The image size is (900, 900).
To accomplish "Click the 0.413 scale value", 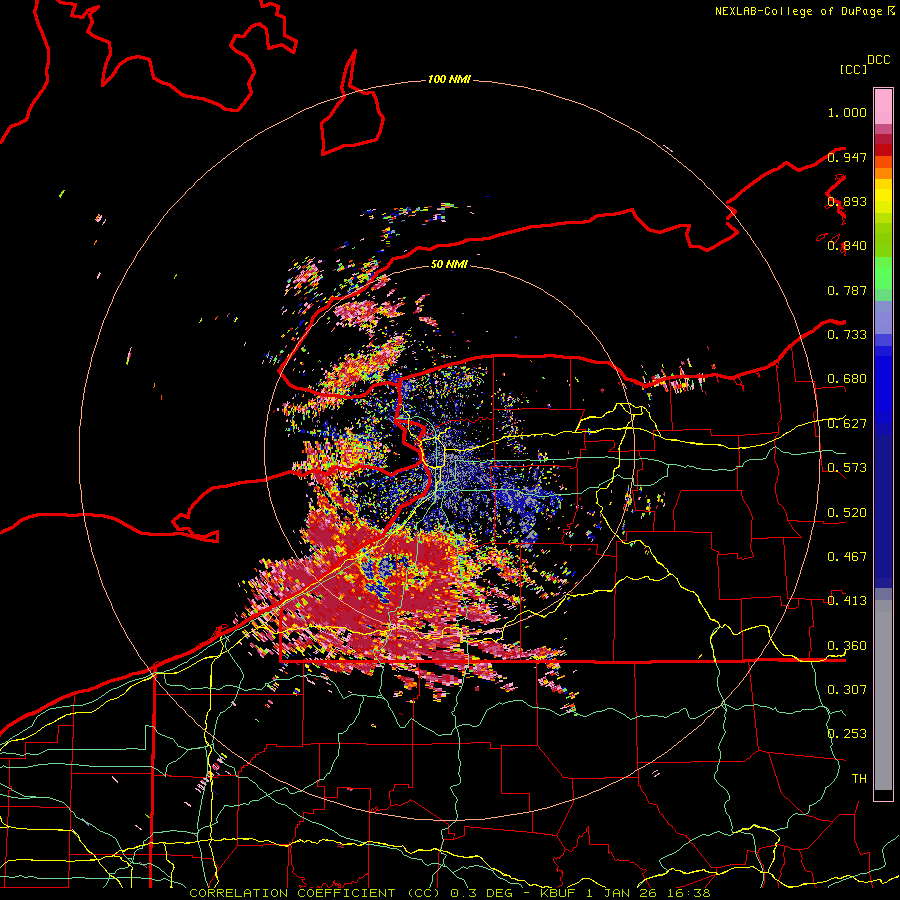I will click(x=847, y=601).
